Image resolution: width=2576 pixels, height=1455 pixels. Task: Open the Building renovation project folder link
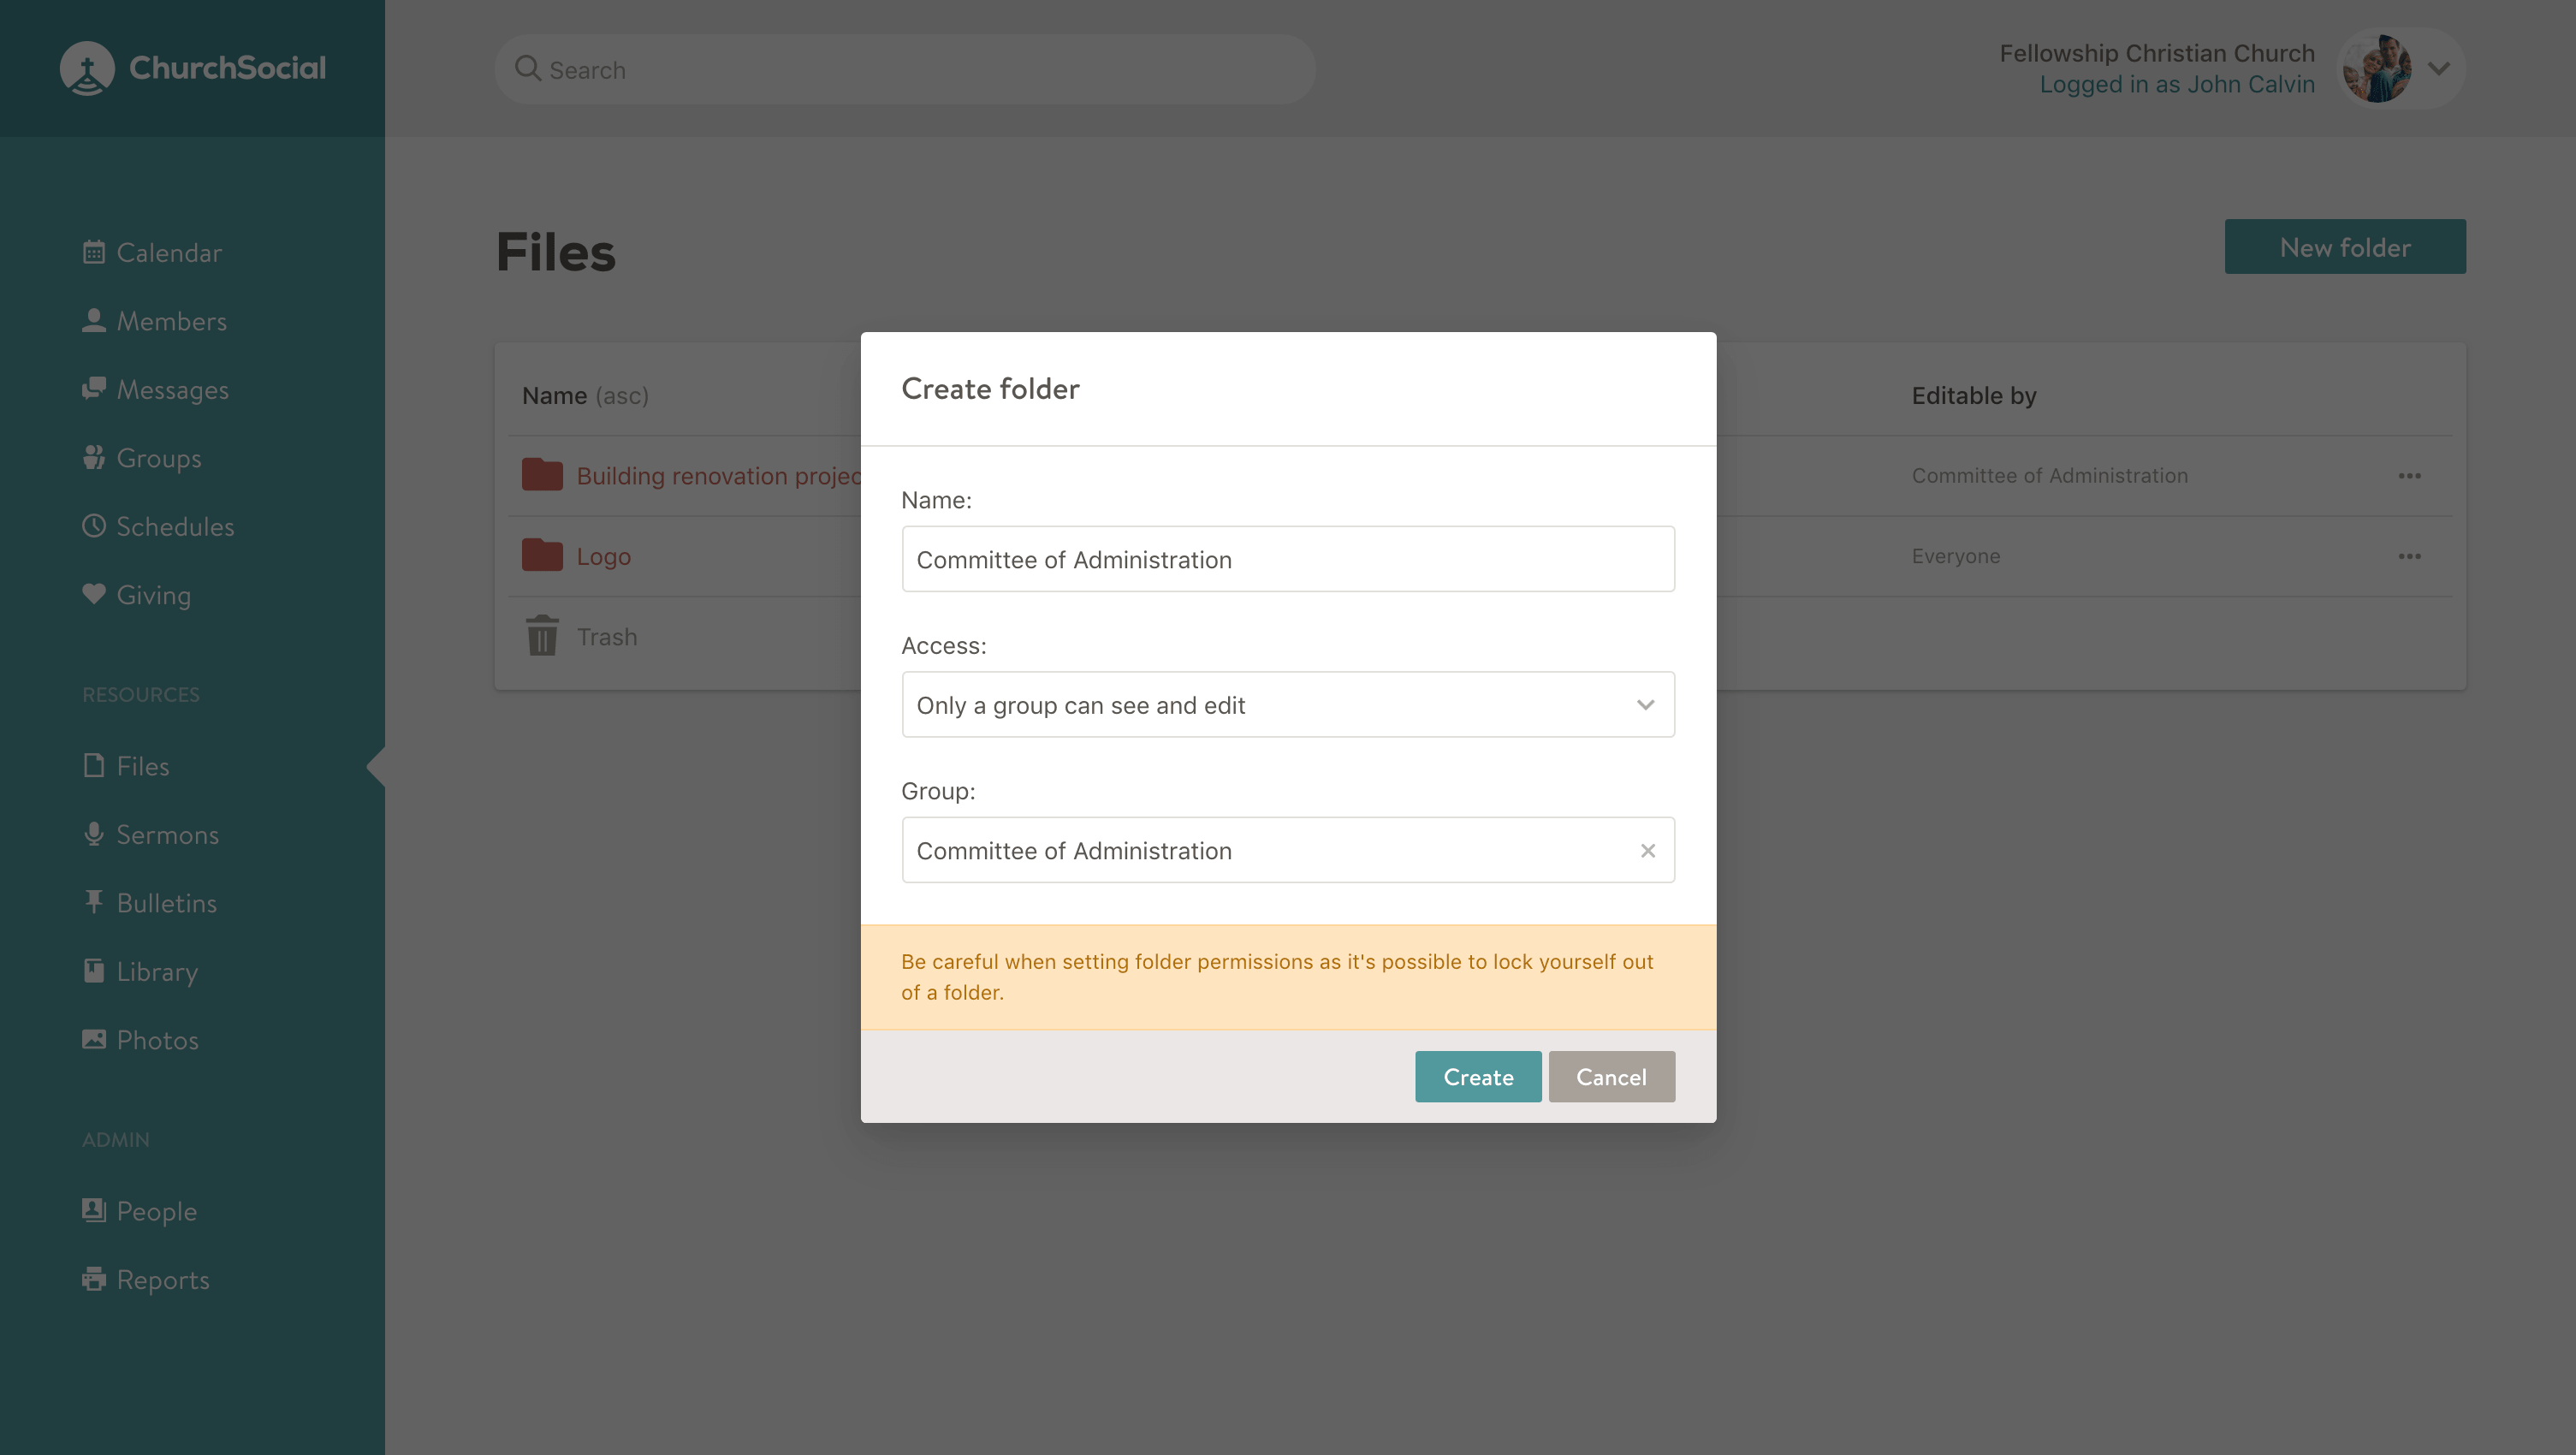pos(718,475)
